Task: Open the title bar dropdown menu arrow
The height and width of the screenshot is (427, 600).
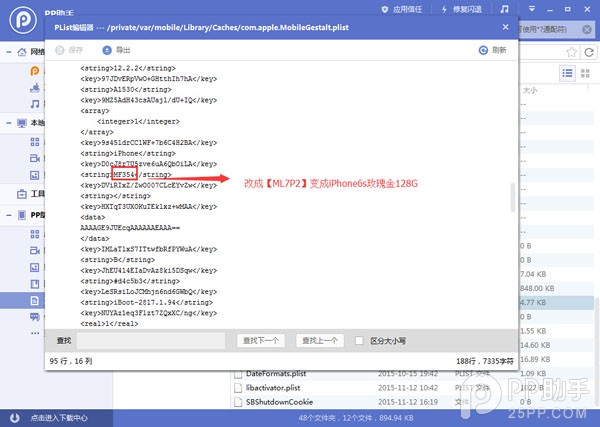Action: click(532, 8)
